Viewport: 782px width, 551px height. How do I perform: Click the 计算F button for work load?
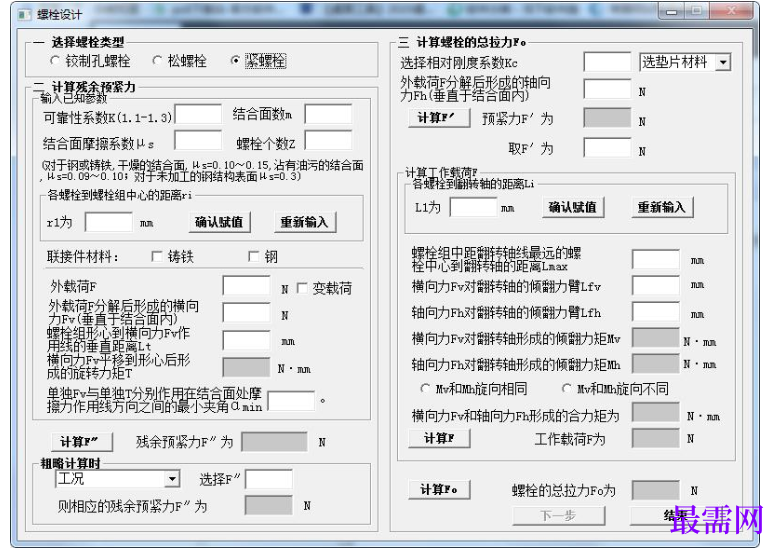point(439,438)
